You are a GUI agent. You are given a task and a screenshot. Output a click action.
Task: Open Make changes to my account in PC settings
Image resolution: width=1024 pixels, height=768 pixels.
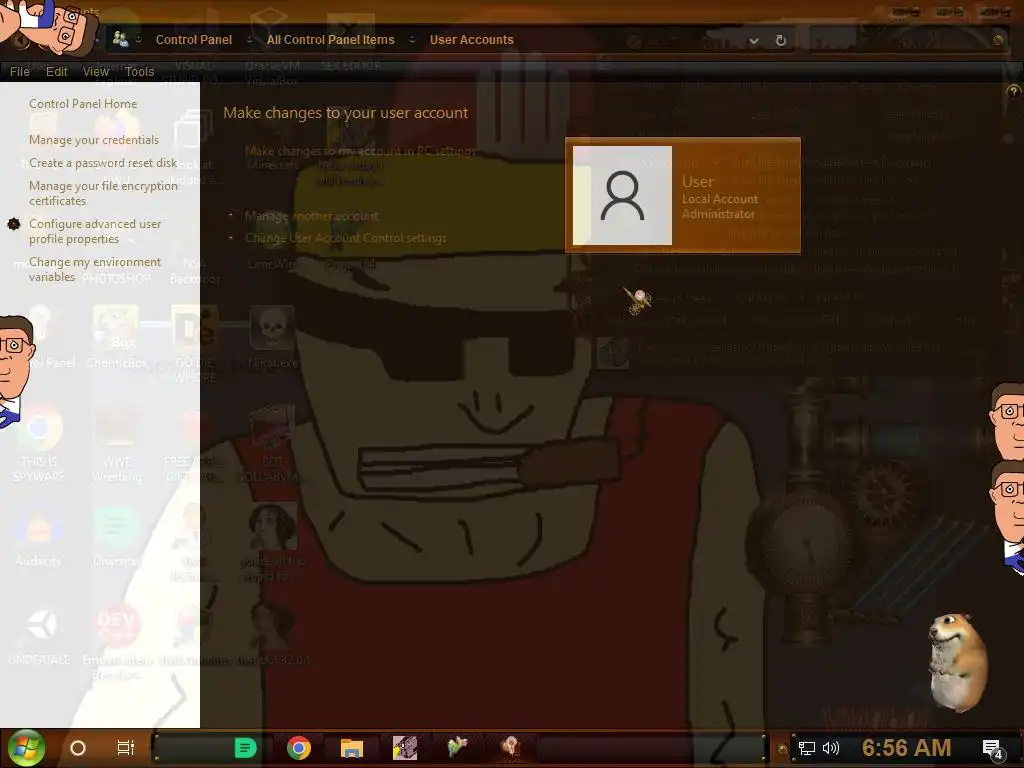[360, 151]
